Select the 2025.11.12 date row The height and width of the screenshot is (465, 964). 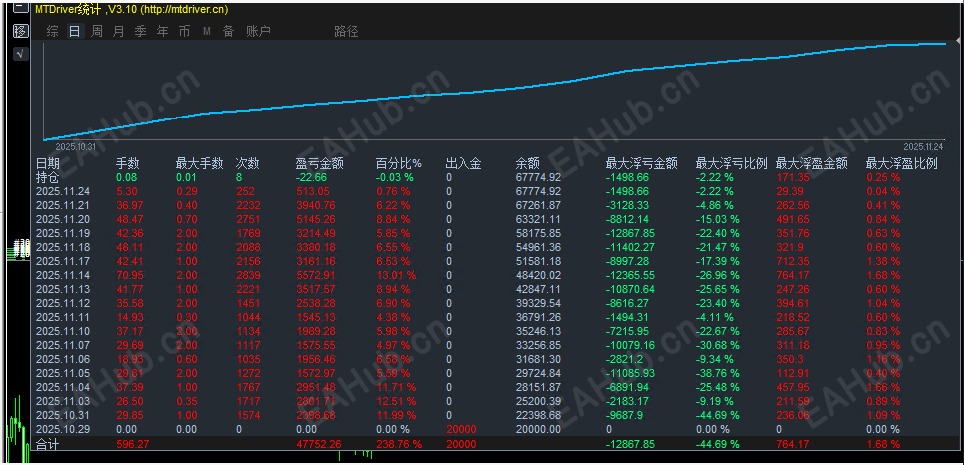click(x=63, y=303)
